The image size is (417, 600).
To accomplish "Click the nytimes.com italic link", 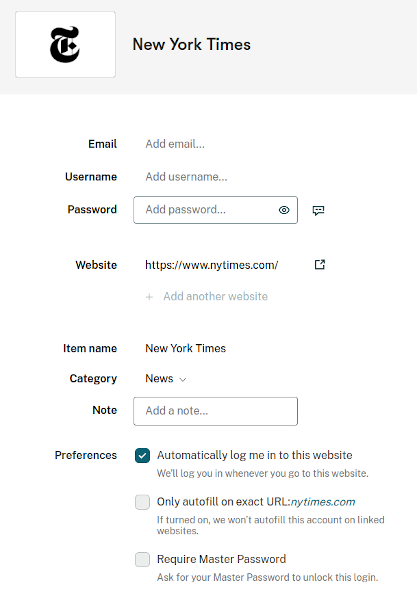I will coord(323,502).
